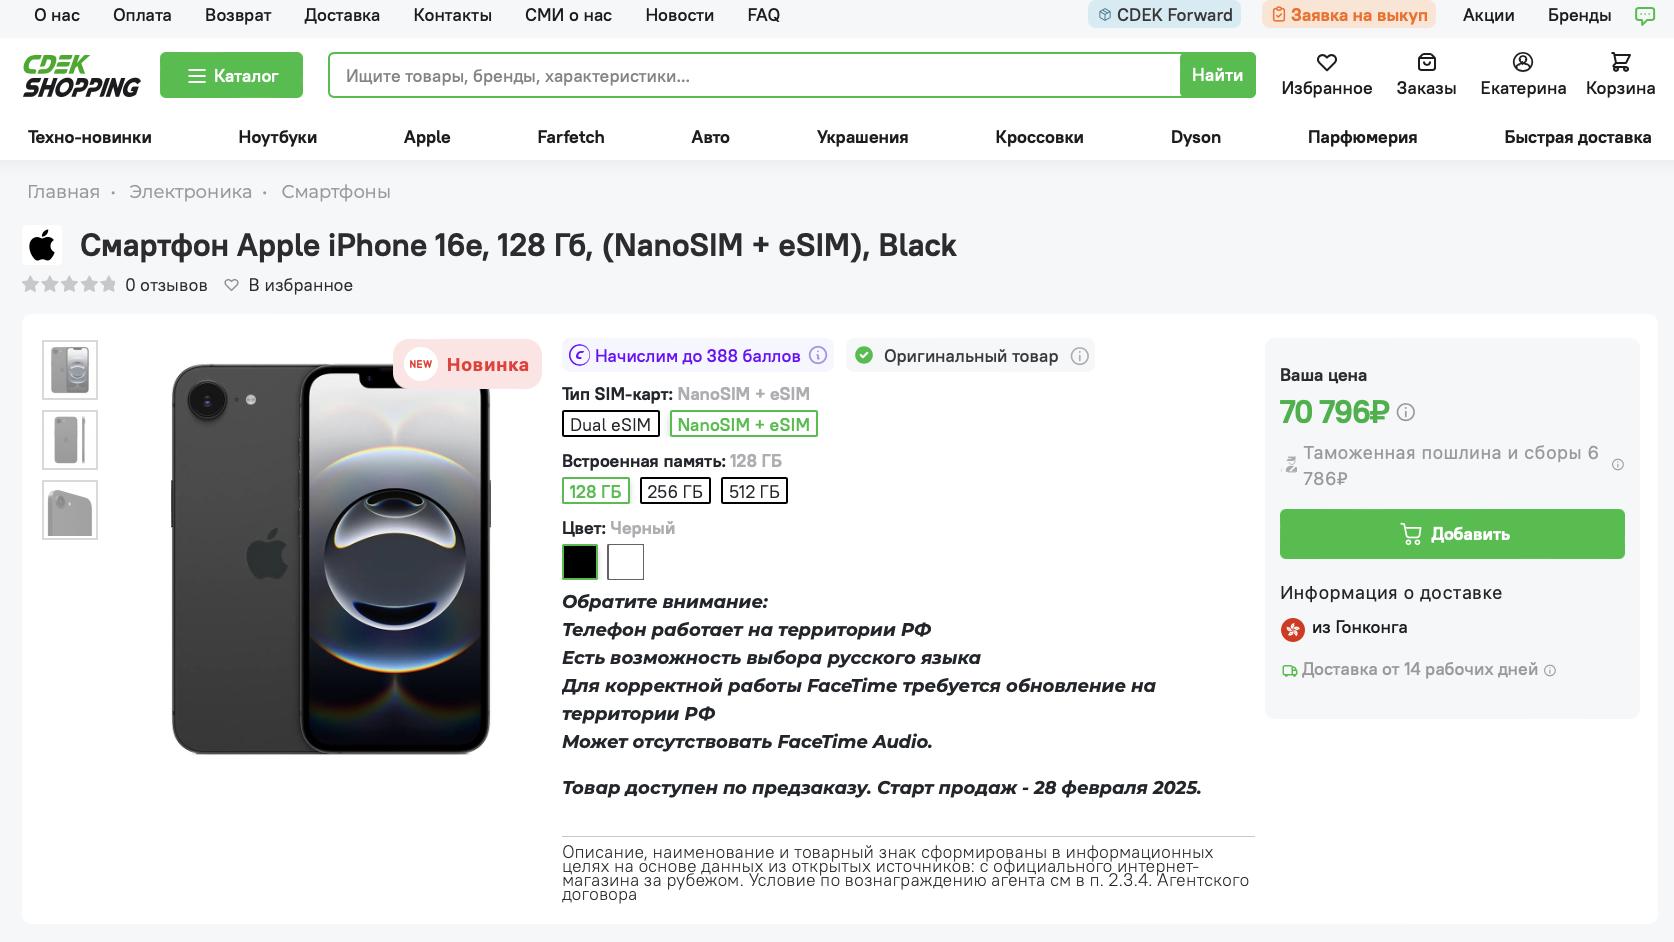
Task: Select 256 ГБ storage option
Action: point(675,491)
